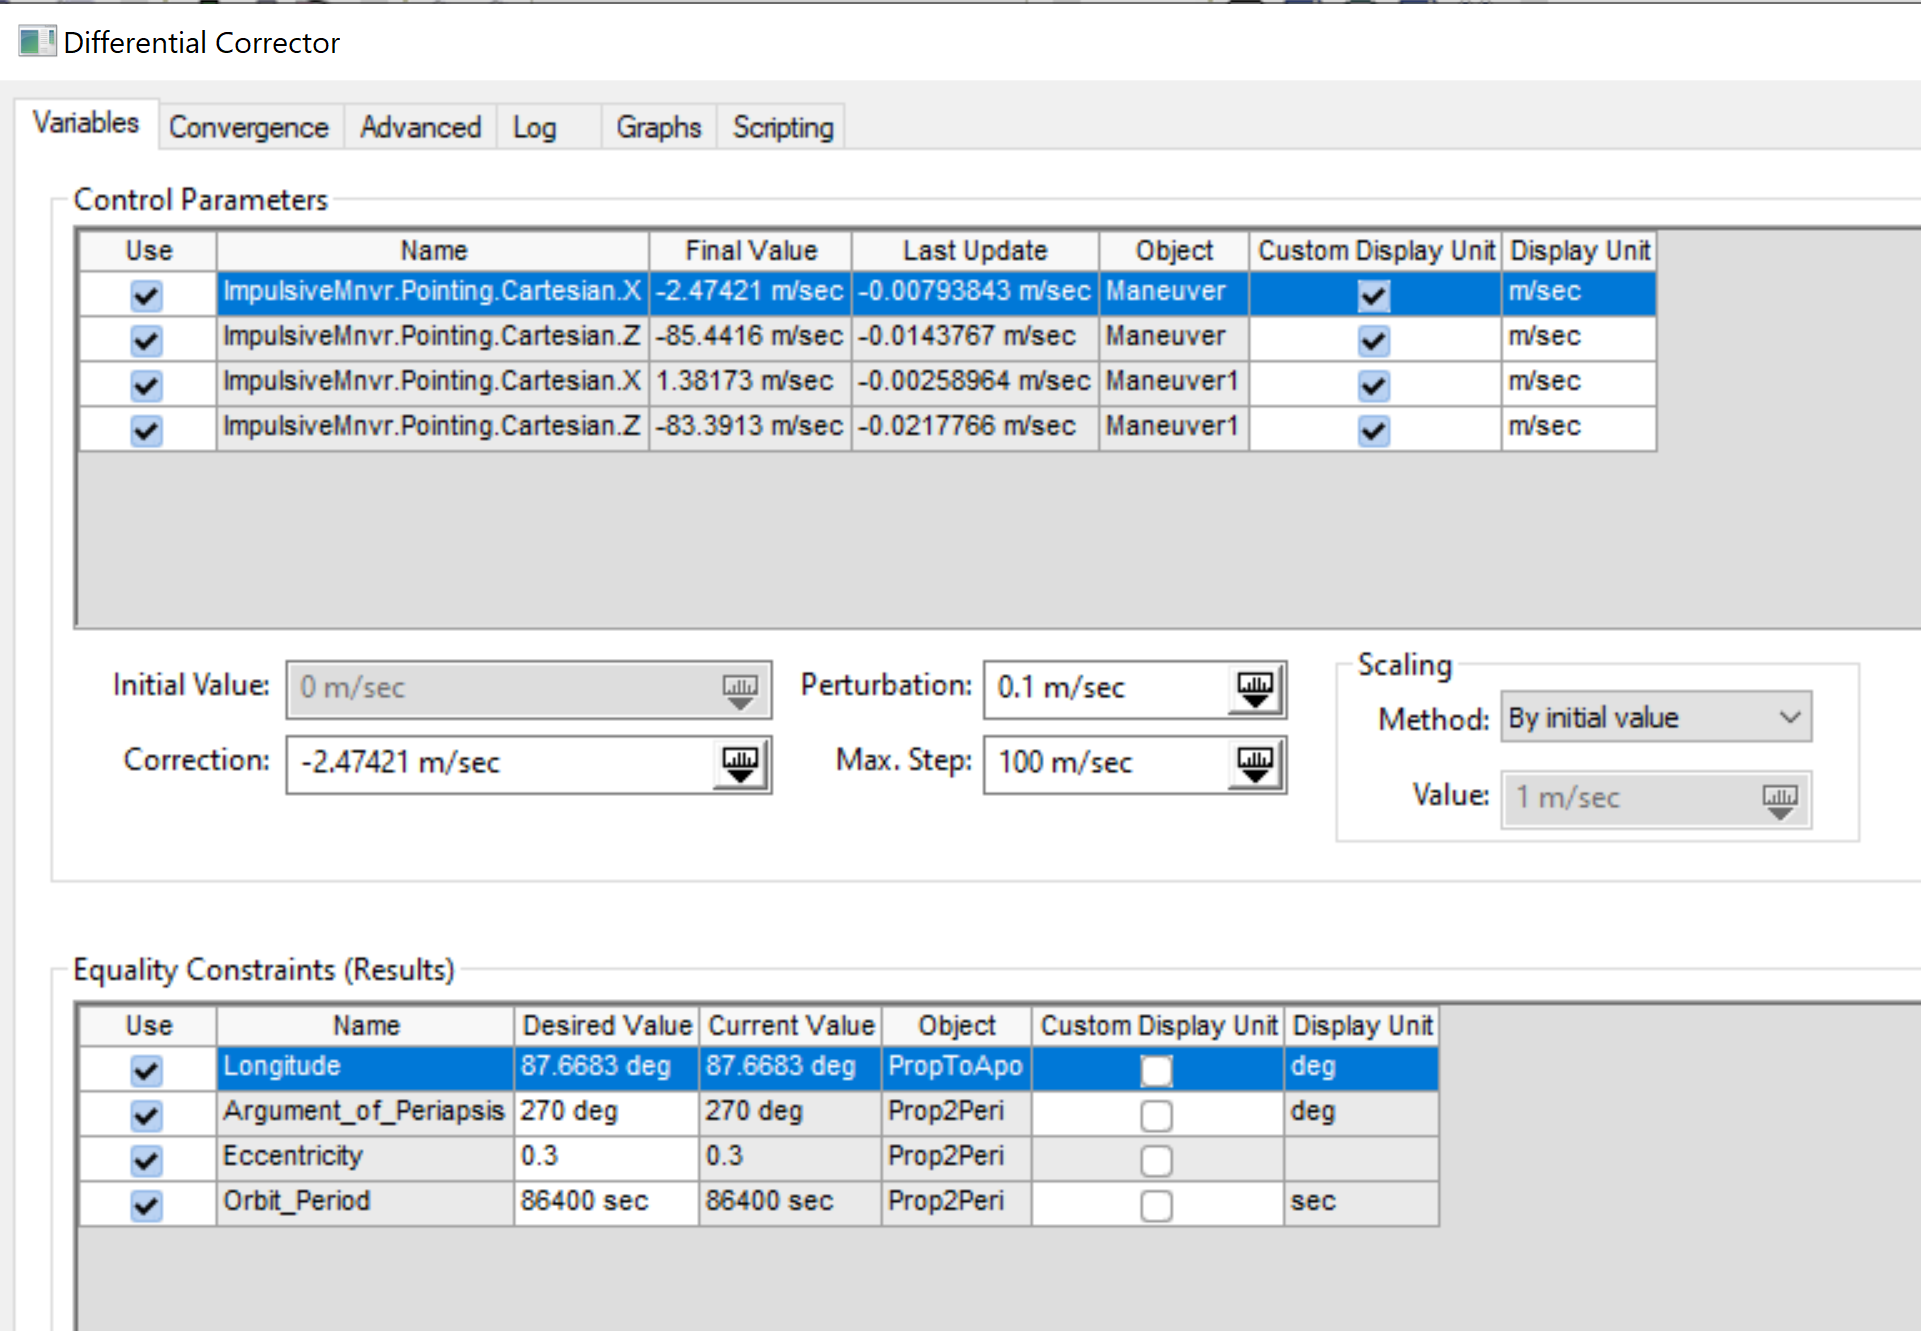Toggle Use for Maneuver1 Cartesian.X parameter
The image size is (1921, 1331).
click(x=146, y=385)
